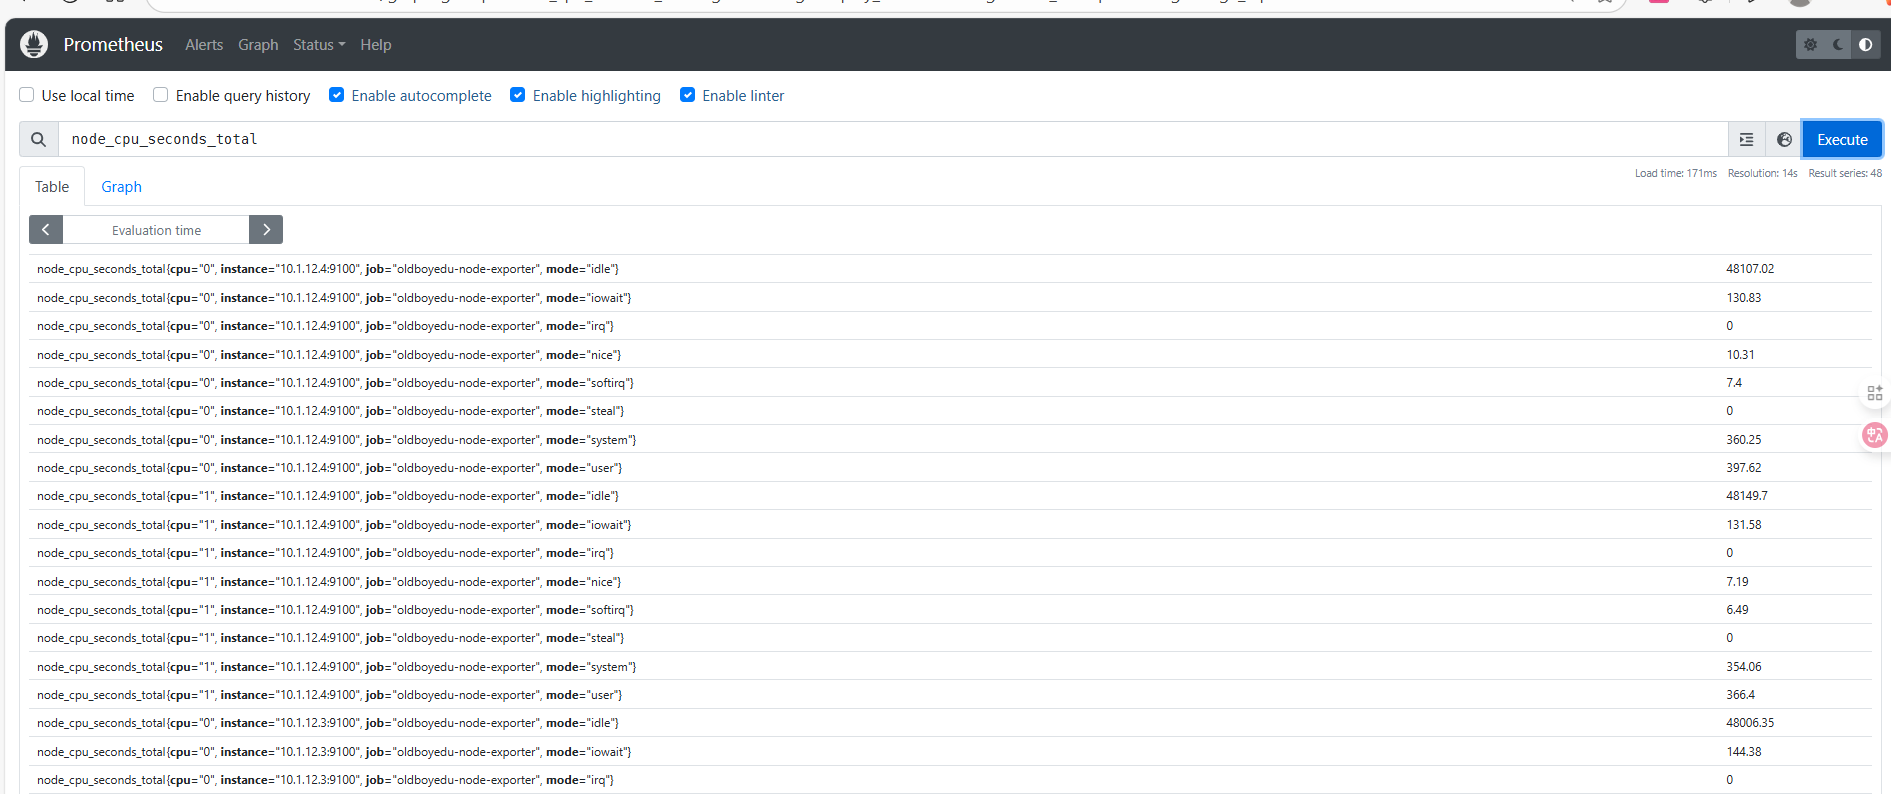Enable query history checkbox
1891x794 pixels.
(161, 95)
